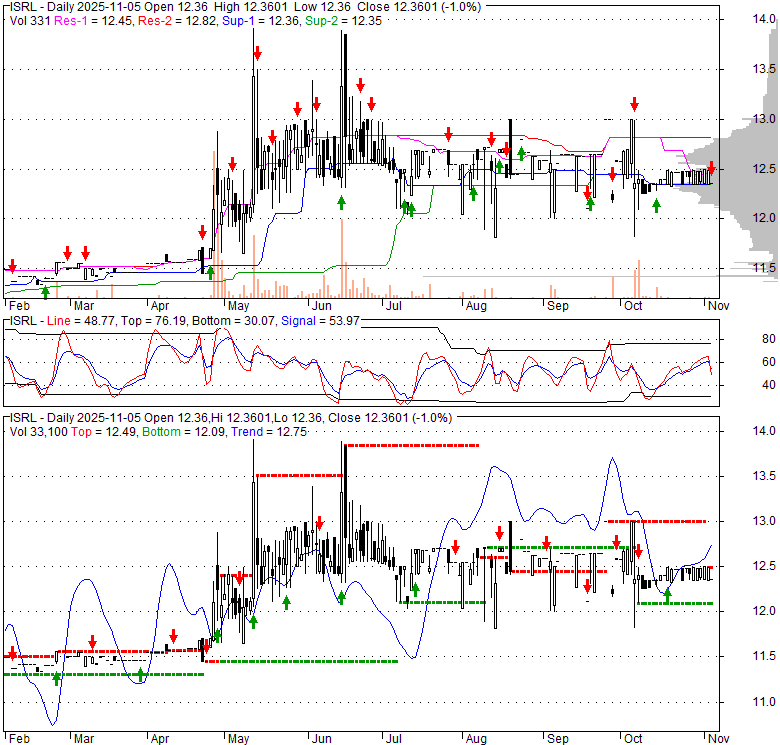This screenshot has width=780, height=745.
Task: Select the Trend = 12.75 legend label
Action: (270, 430)
